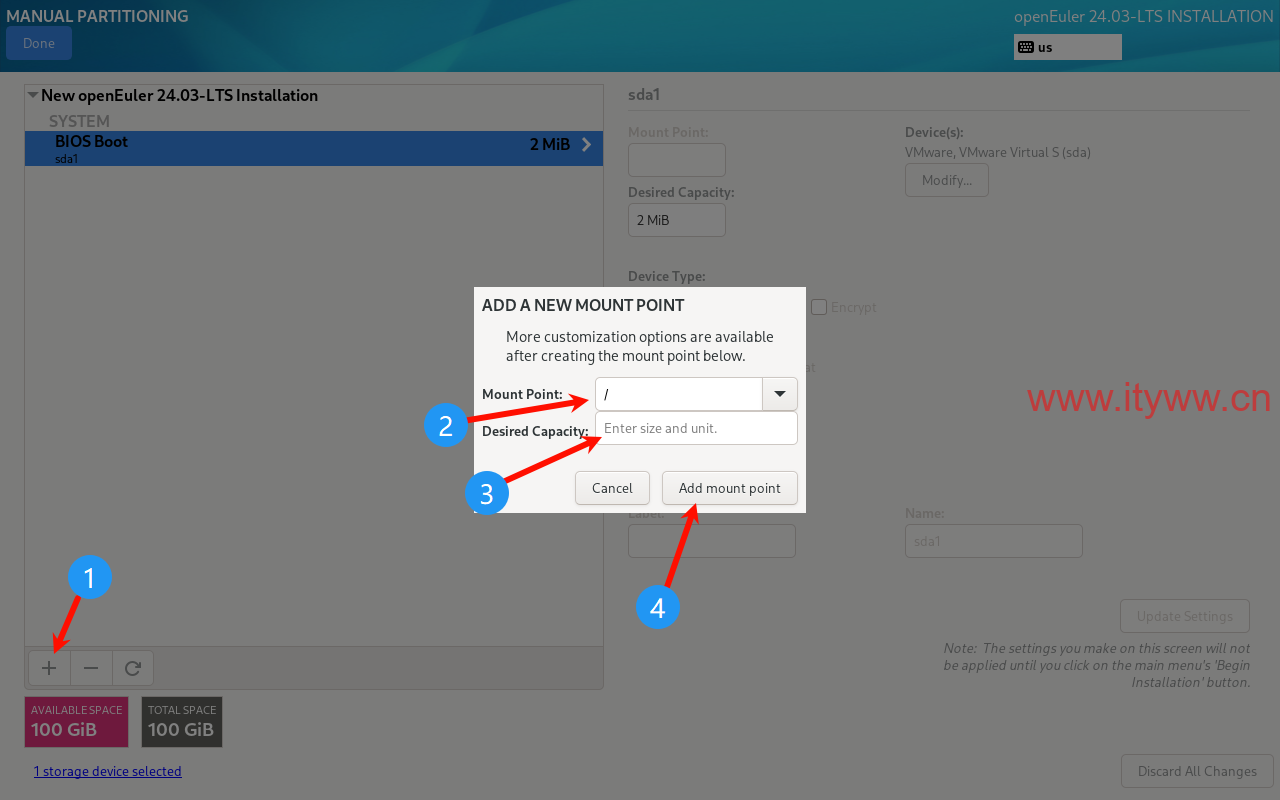The image size is (1280, 800).
Task: Click the minus icon to remove partition
Action: pyautogui.click(x=91, y=668)
